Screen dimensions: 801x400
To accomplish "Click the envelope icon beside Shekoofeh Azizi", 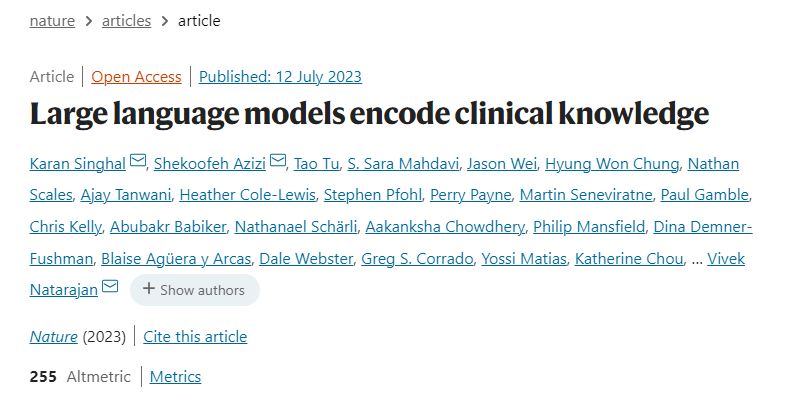I will [x=278, y=162].
